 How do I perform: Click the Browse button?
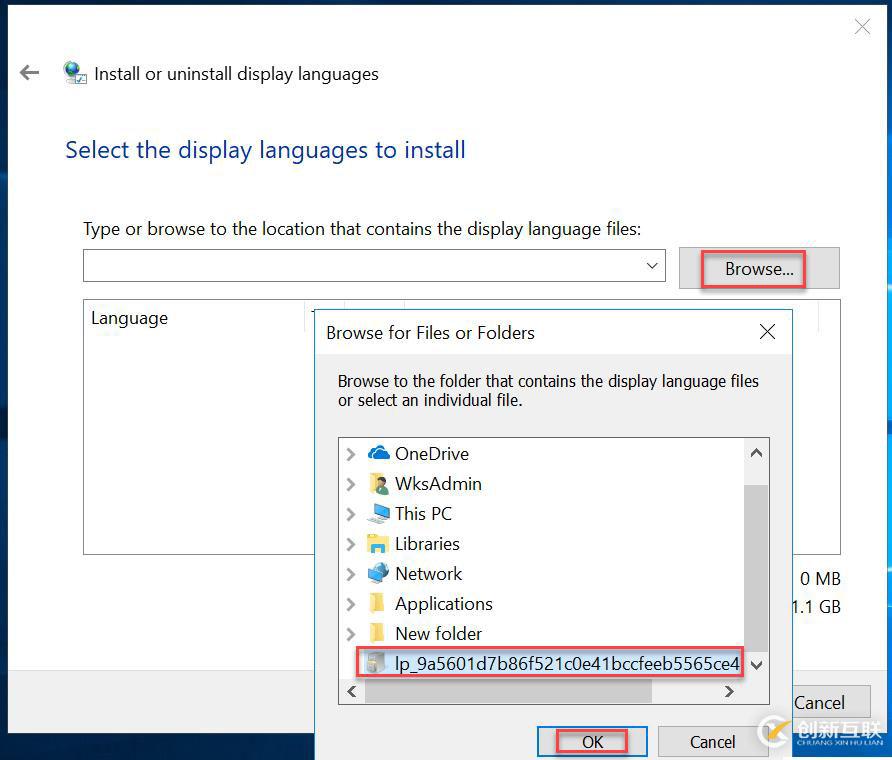click(x=757, y=268)
